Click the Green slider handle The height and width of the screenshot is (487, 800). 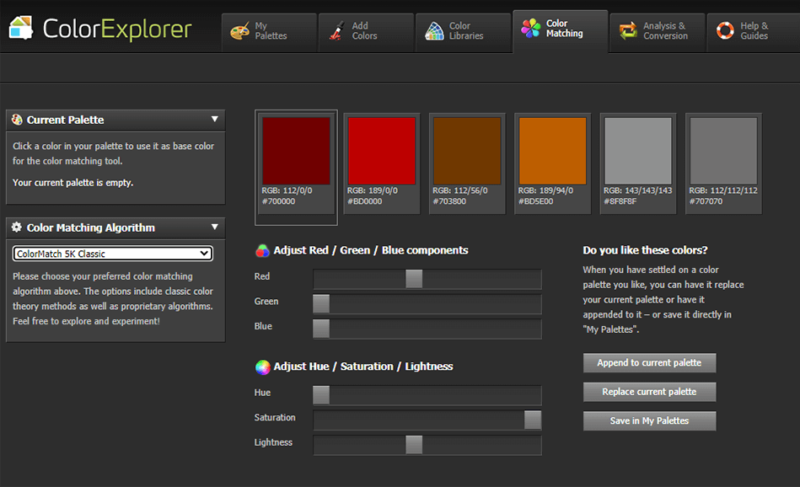coord(321,303)
